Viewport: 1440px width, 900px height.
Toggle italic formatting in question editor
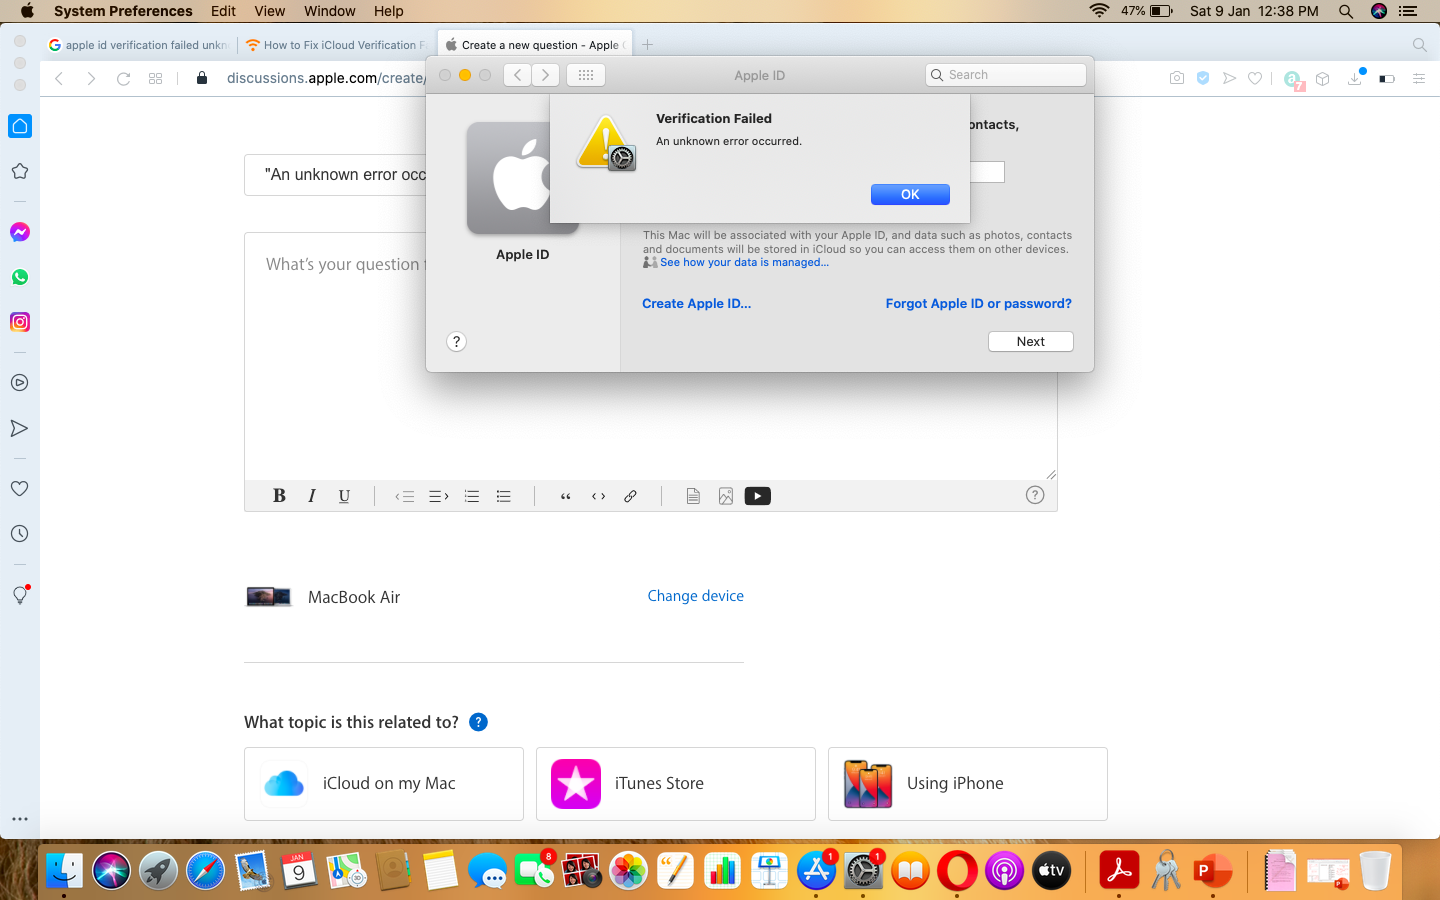pos(312,496)
